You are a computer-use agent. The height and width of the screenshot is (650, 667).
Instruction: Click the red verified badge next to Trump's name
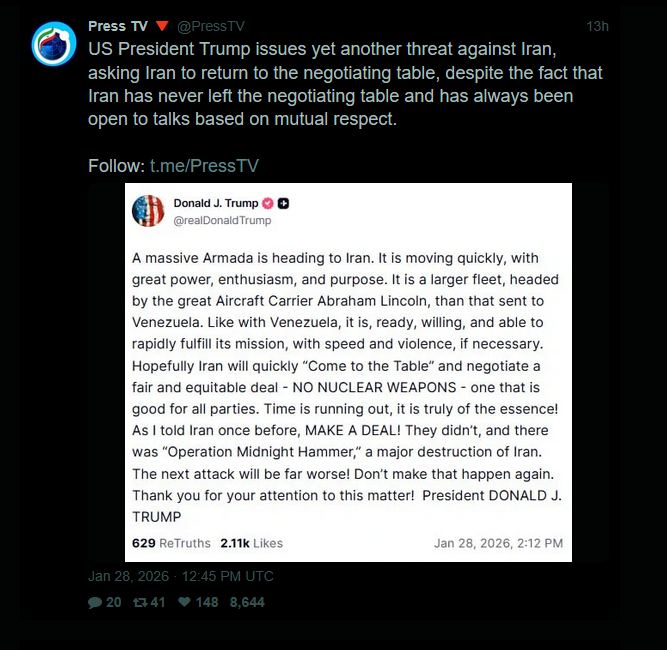[x=267, y=203]
